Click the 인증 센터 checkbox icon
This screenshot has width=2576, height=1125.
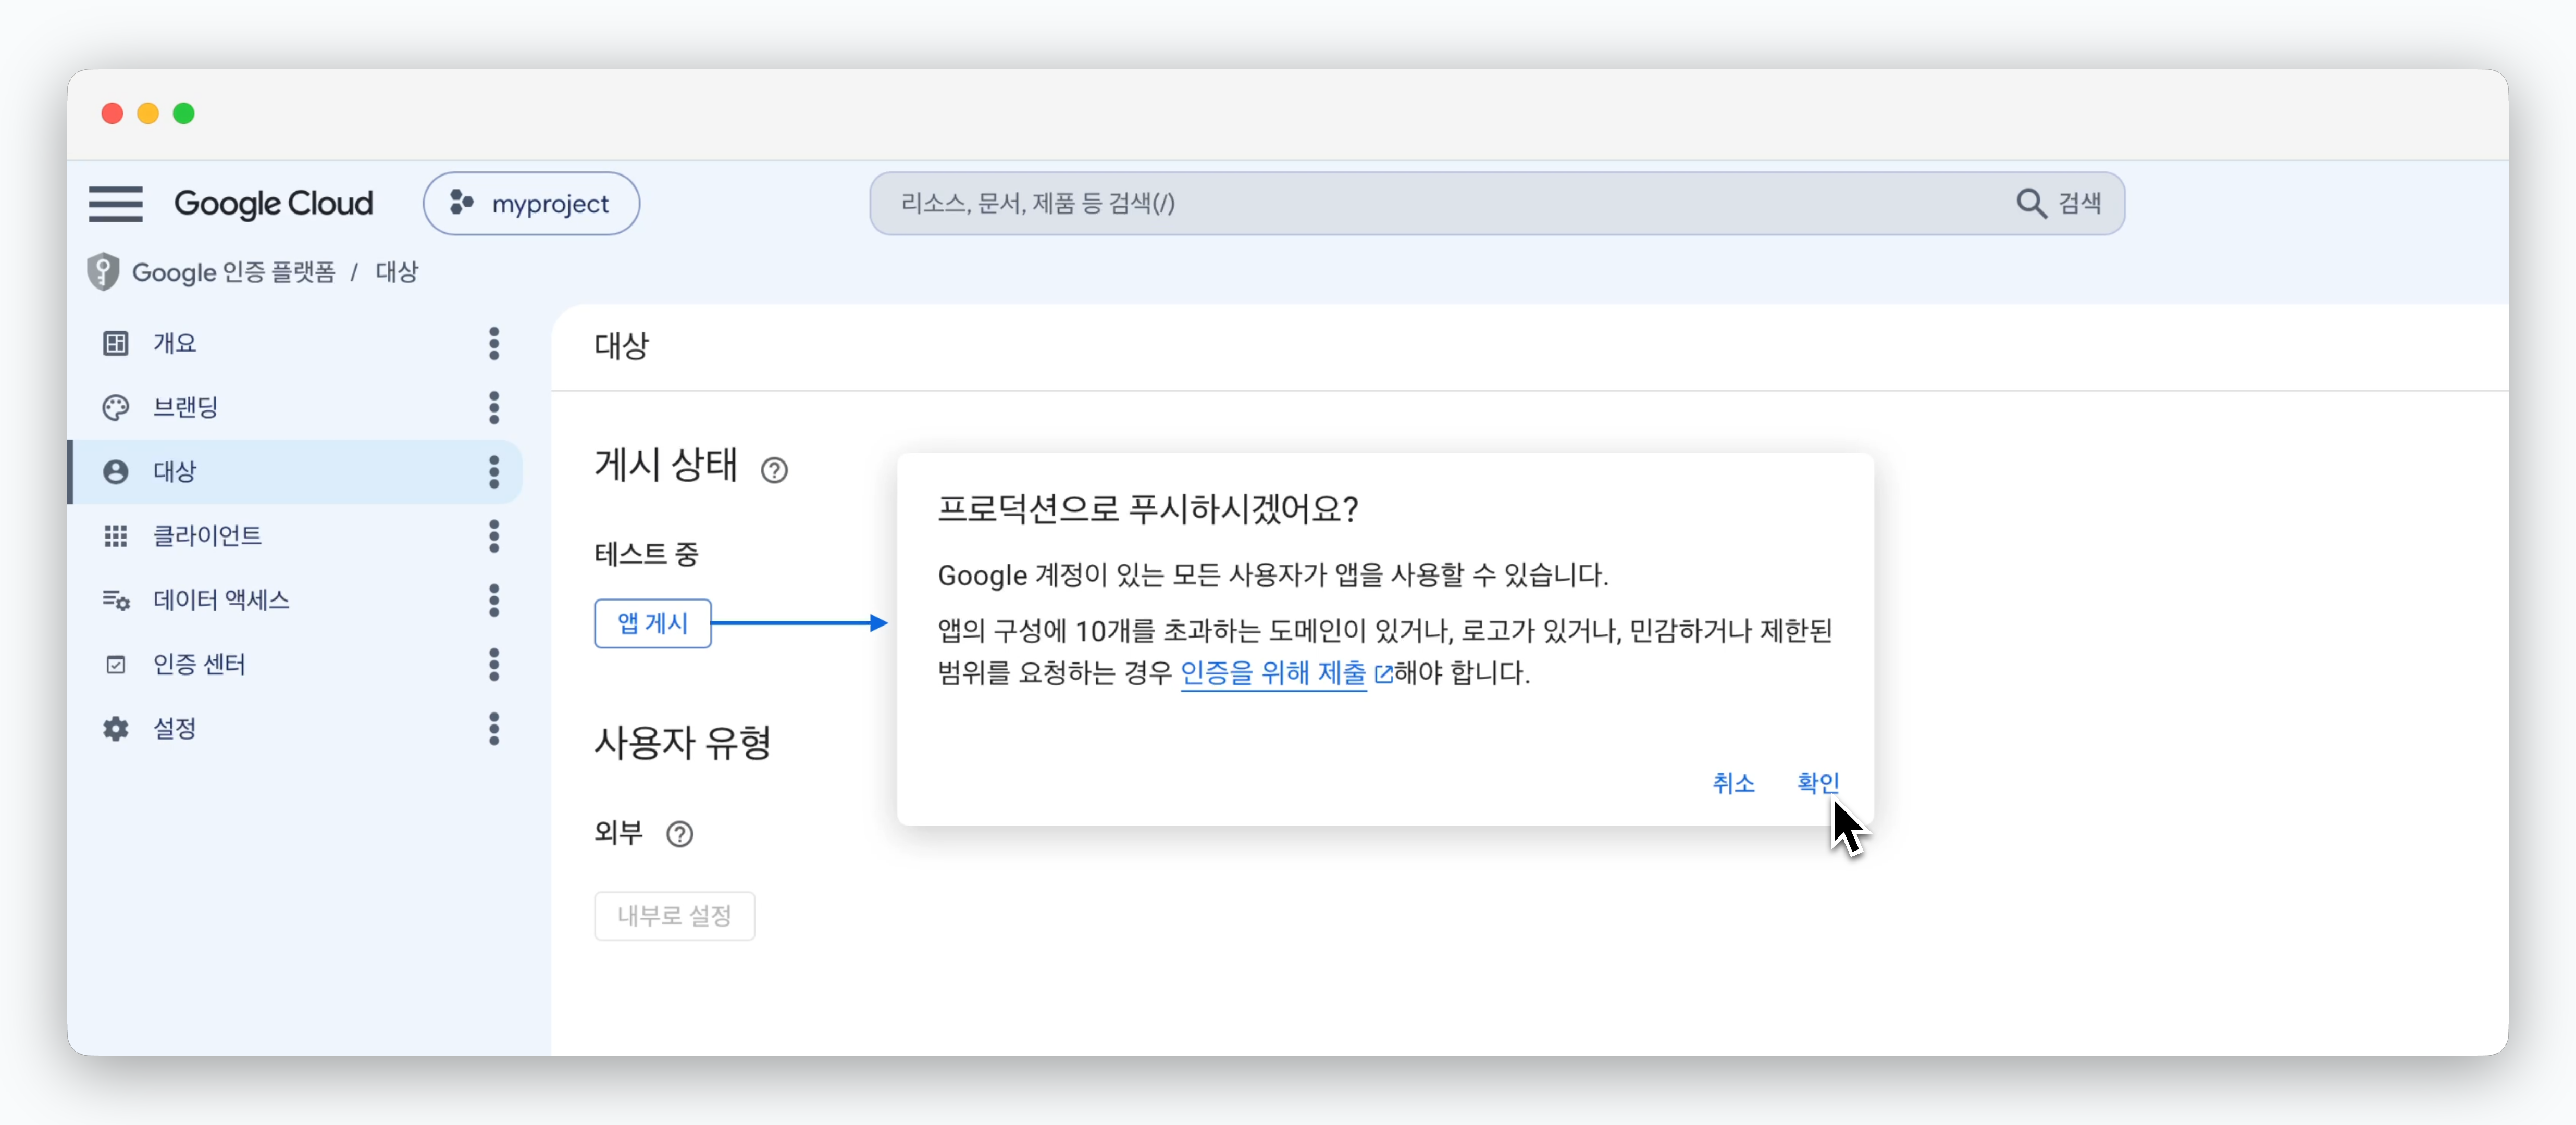click(116, 665)
